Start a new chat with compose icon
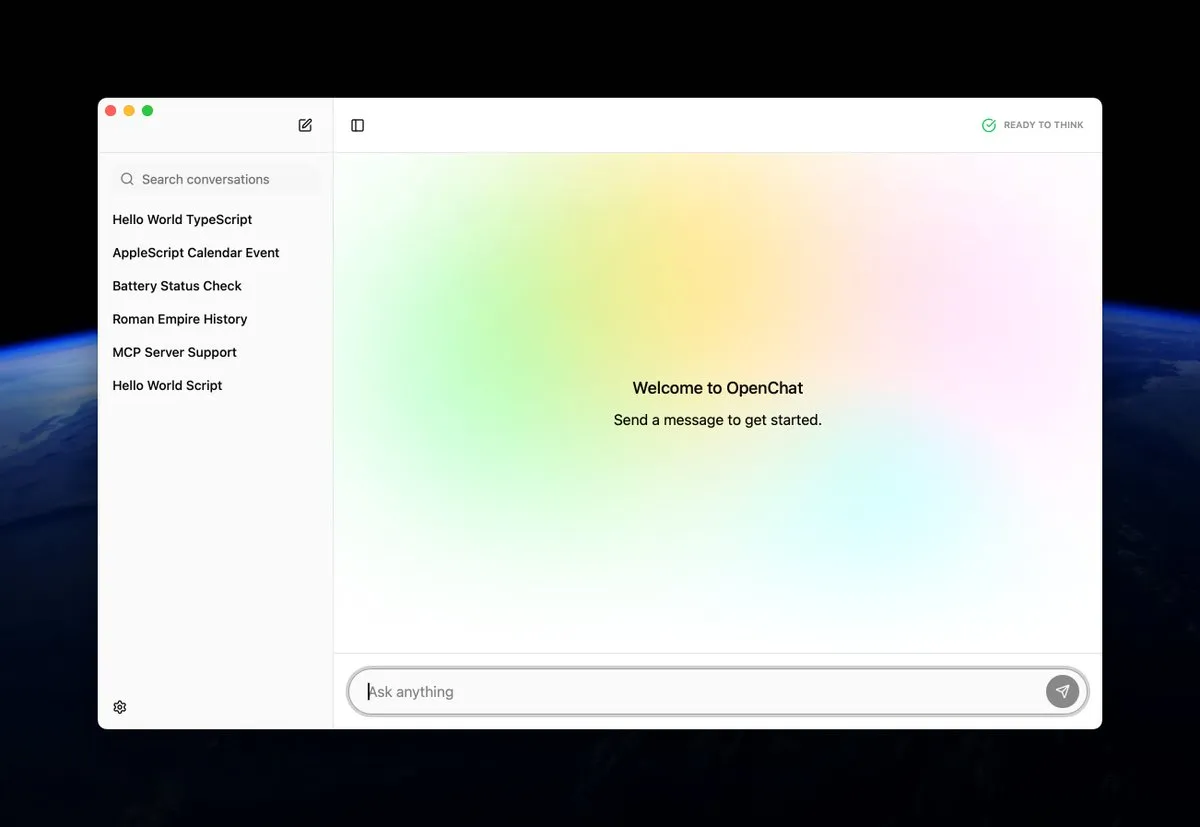1200x827 pixels. 305,125
